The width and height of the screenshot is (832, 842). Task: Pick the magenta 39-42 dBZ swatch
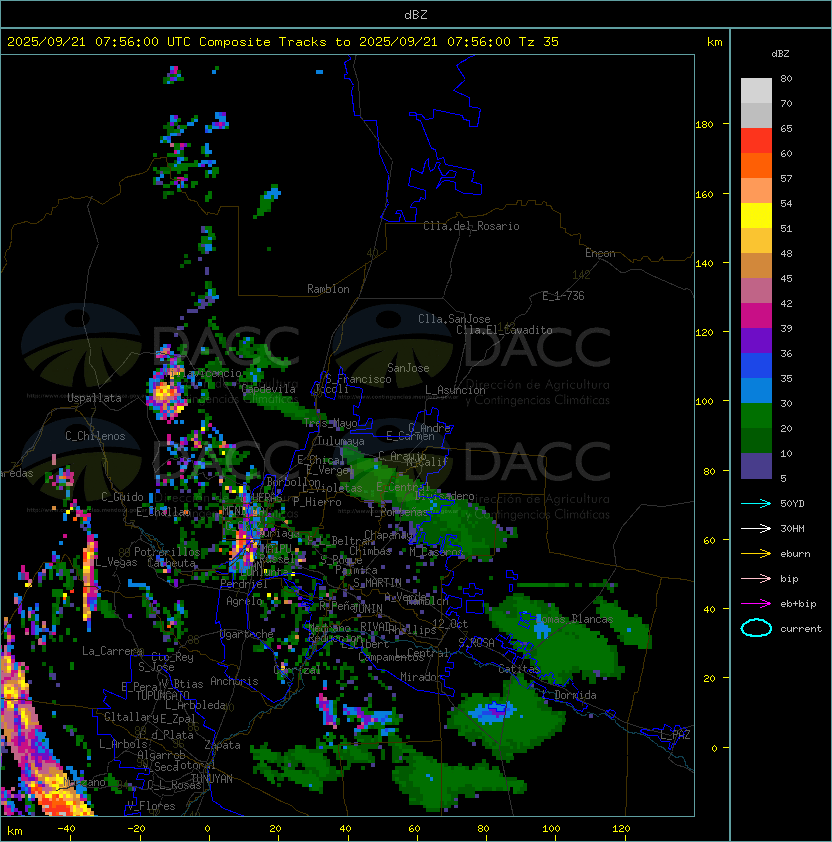pyautogui.click(x=756, y=316)
